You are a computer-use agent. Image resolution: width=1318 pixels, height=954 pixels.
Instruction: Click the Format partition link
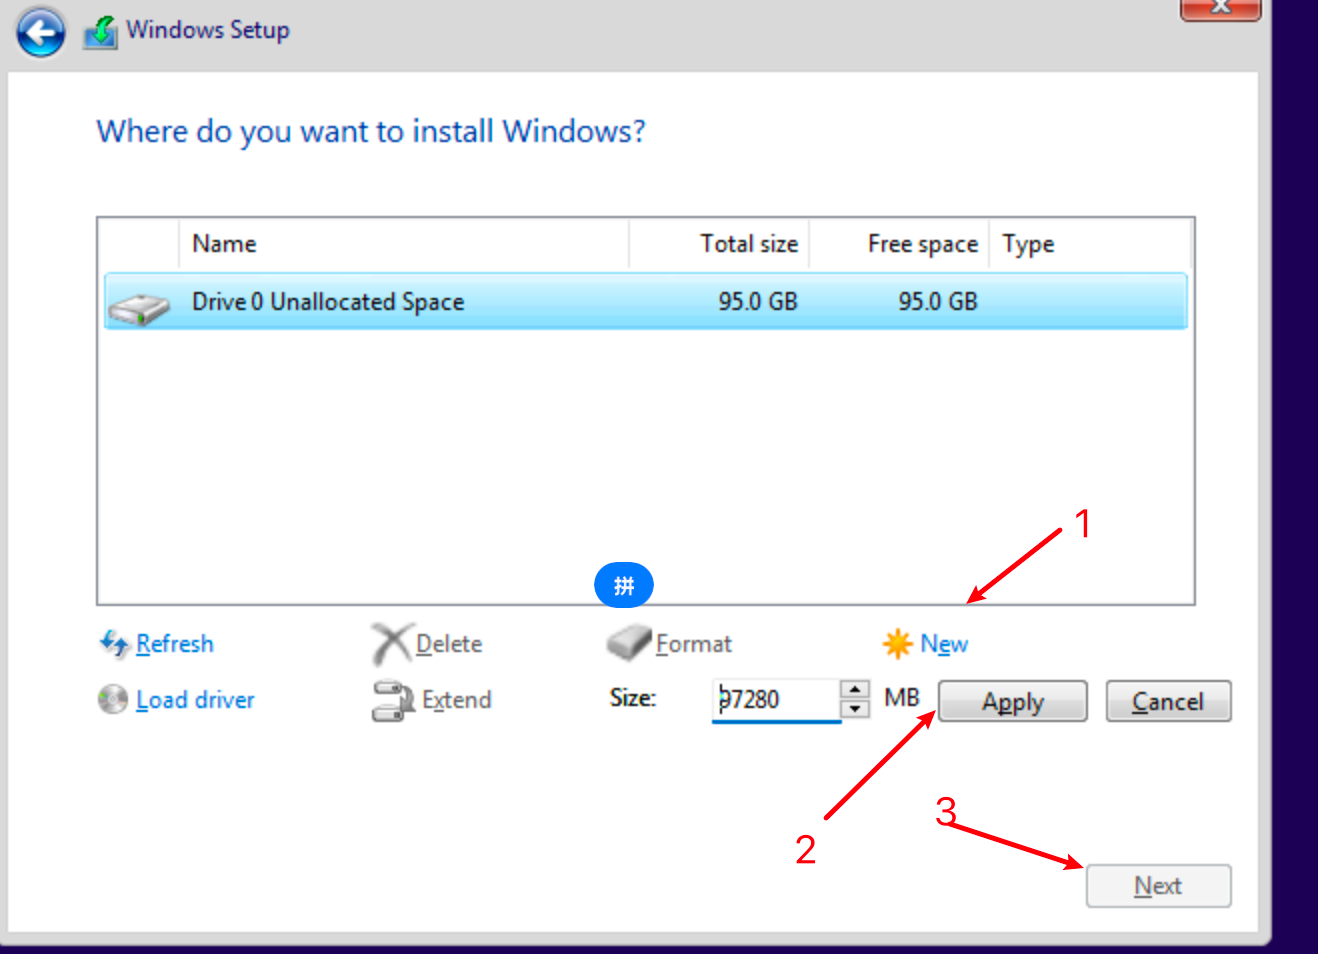coord(694,644)
